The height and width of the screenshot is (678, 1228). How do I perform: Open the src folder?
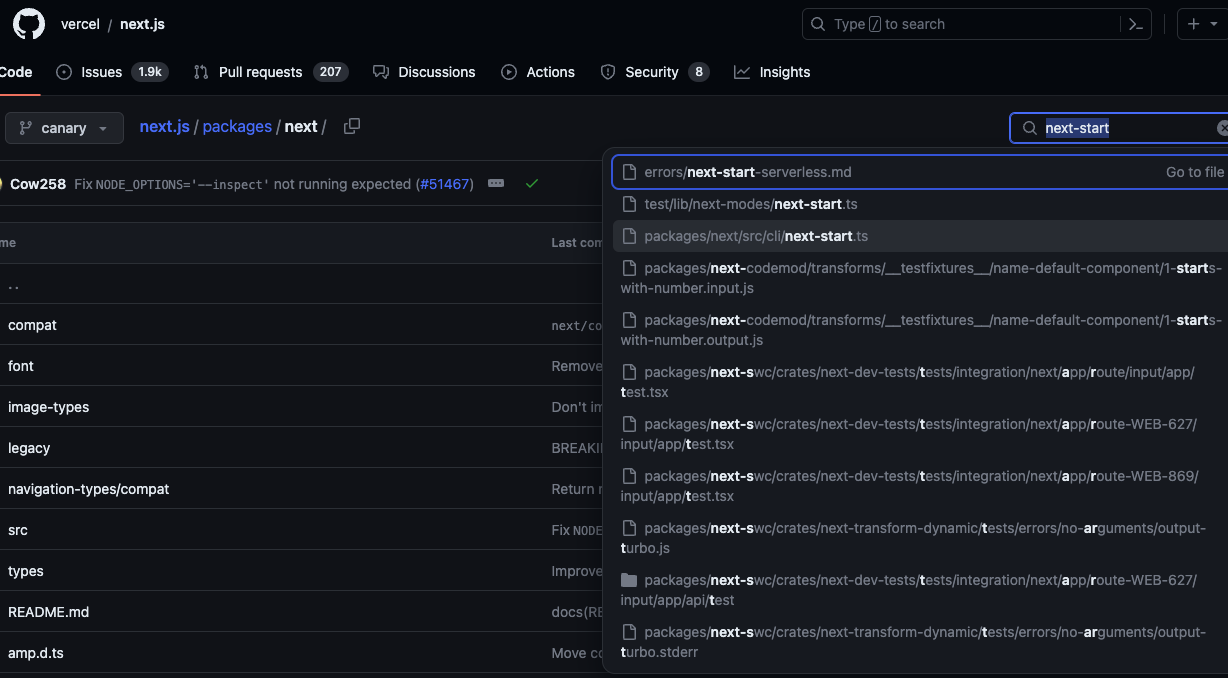[18, 530]
